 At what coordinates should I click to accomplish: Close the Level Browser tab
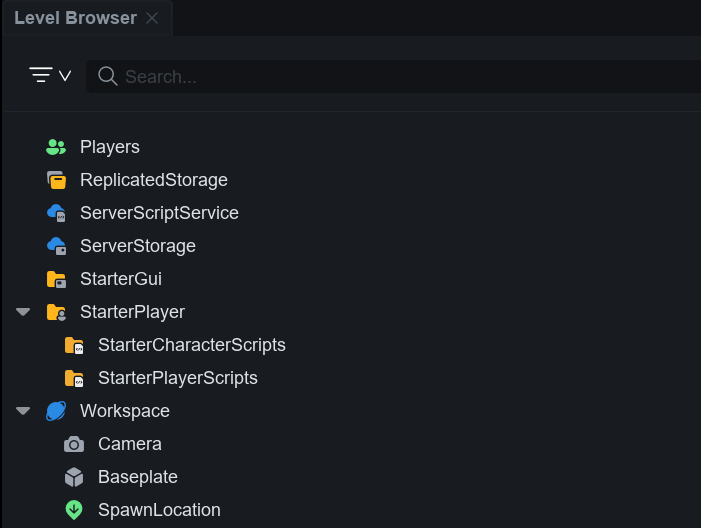(152, 18)
